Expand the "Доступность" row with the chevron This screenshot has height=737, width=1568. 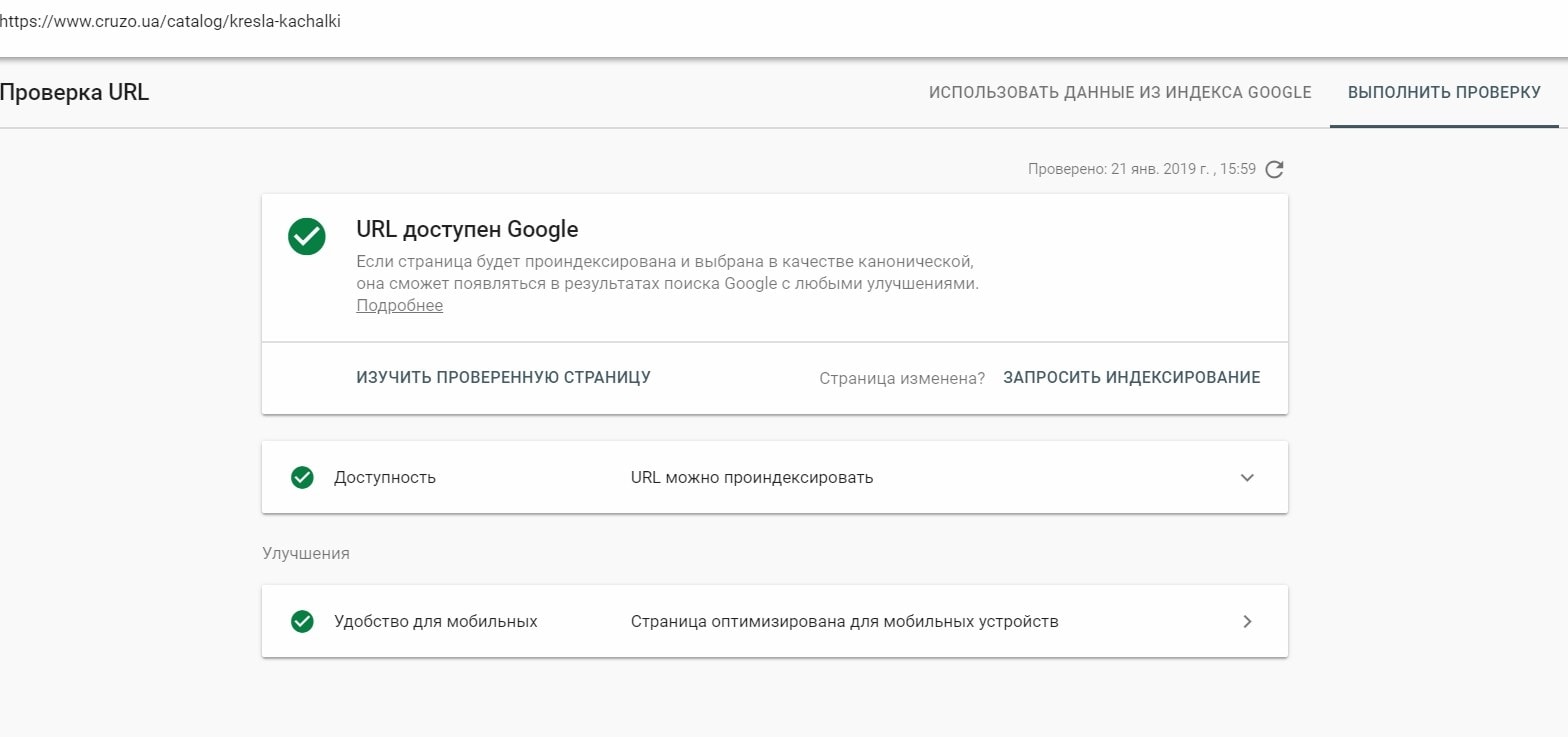(1247, 477)
